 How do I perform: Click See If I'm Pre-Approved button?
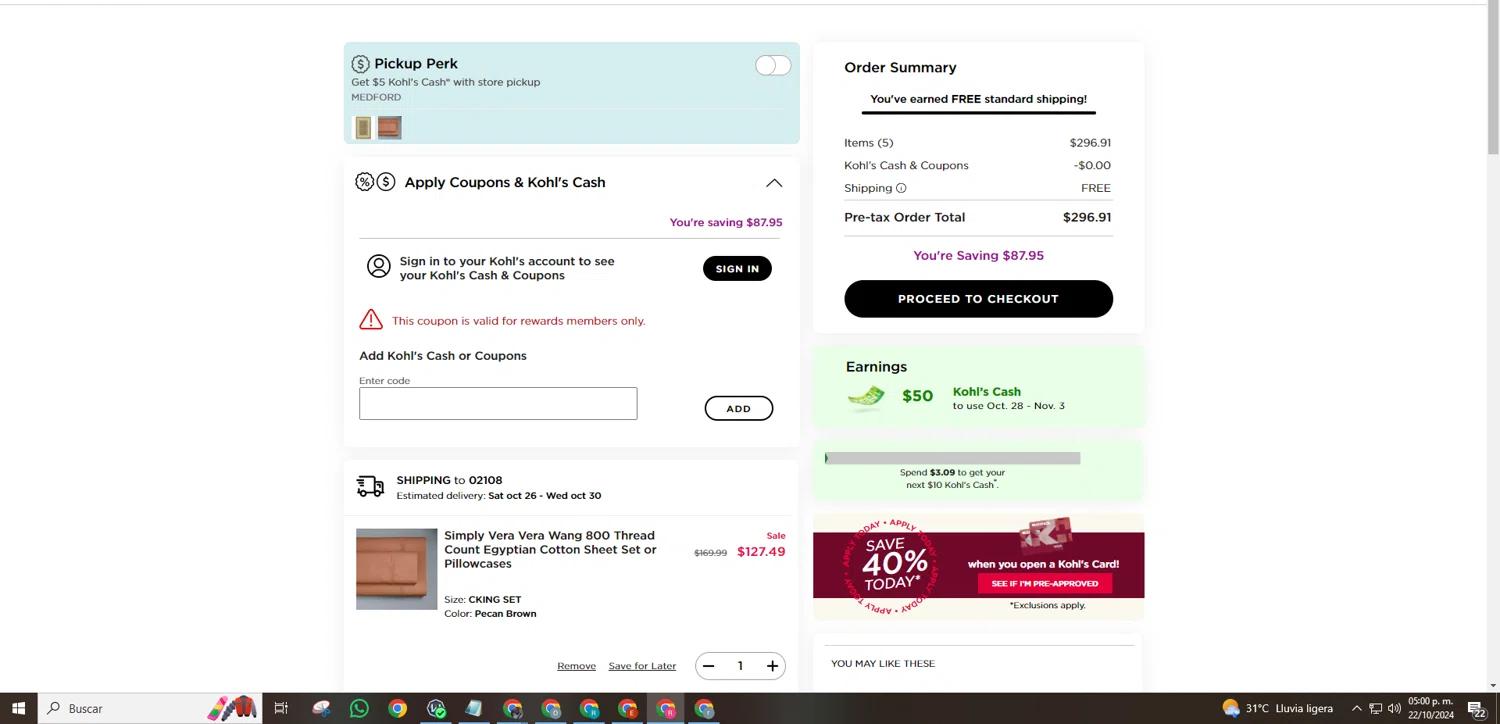coord(1044,584)
